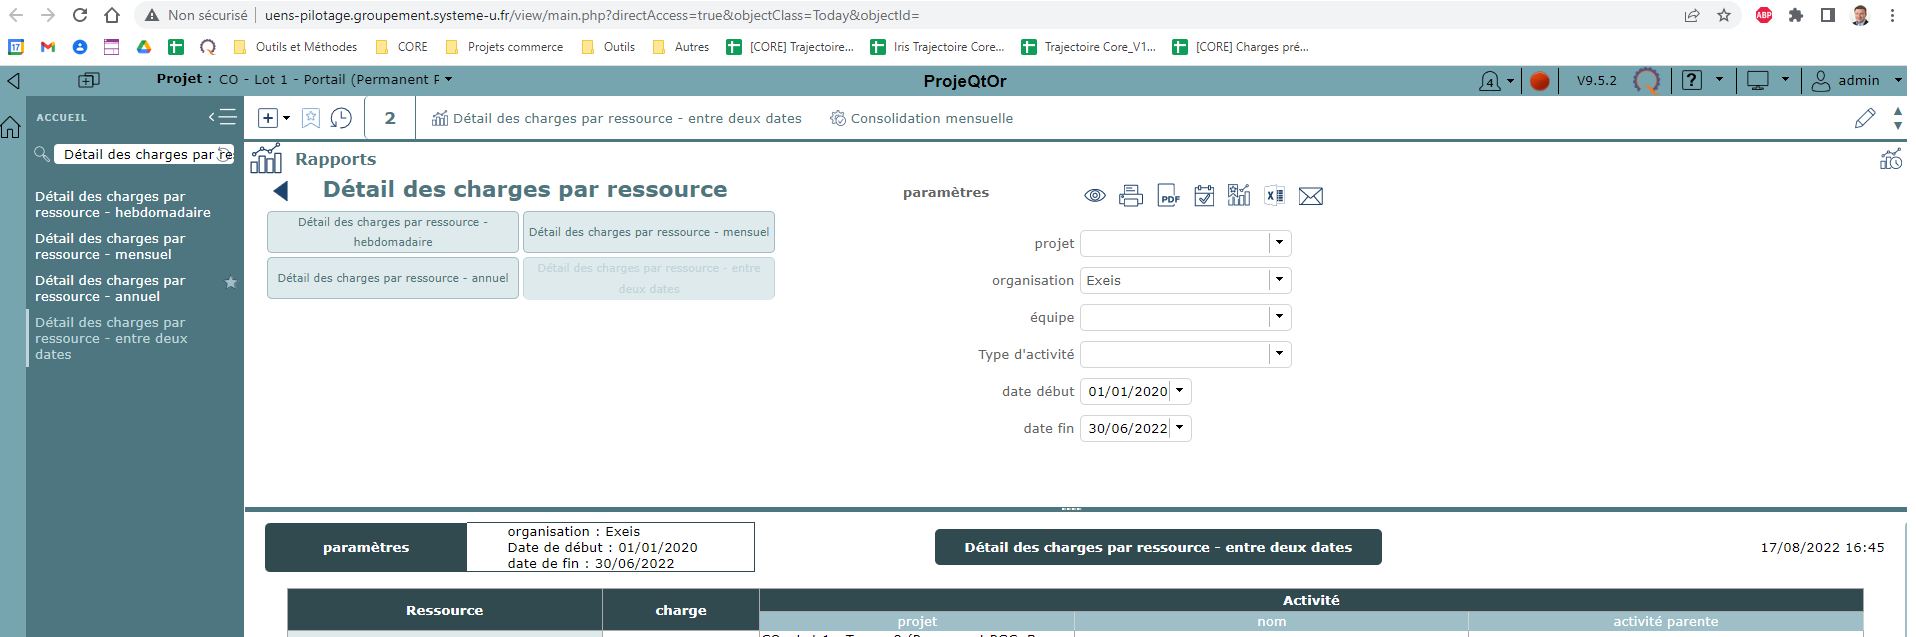1916x637 pixels.
Task: Open the projet dropdown
Action: tap(1279, 243)
